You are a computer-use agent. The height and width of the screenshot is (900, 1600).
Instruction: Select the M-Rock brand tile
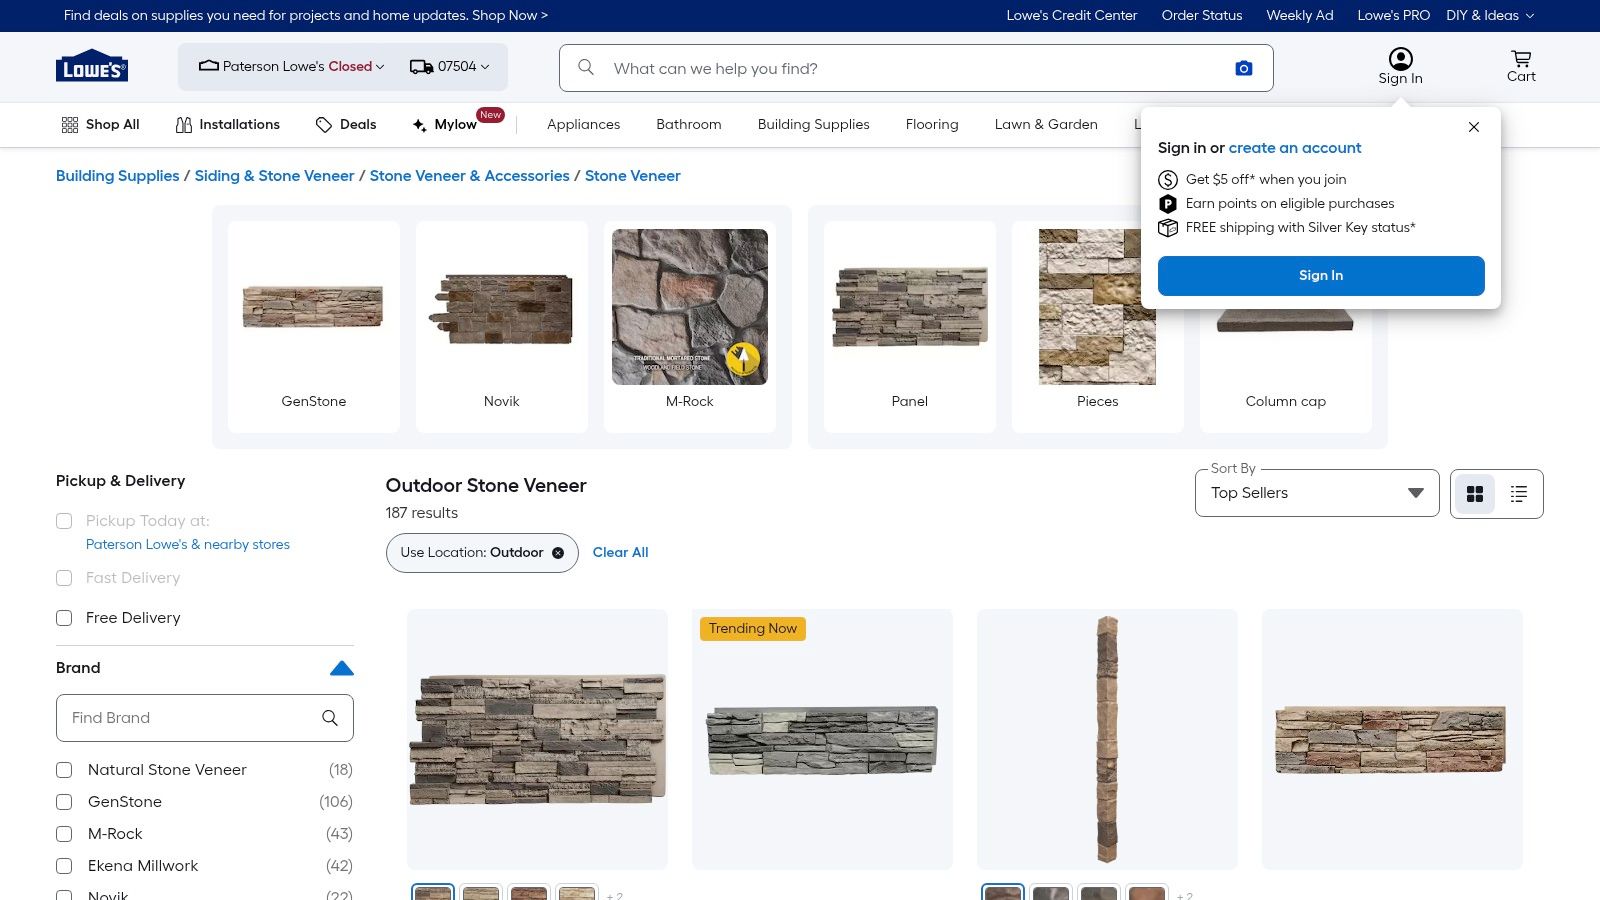690,327
